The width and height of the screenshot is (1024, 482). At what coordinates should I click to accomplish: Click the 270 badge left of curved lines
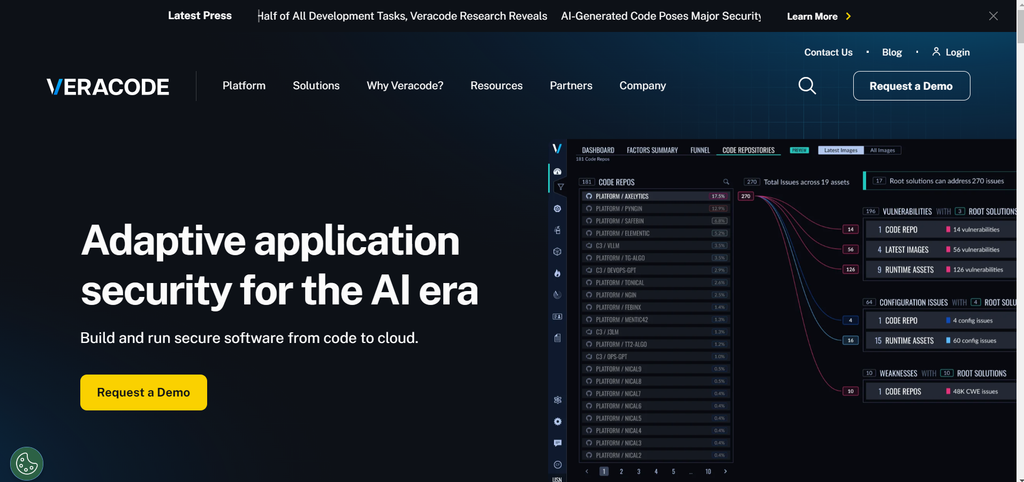[746, 196]
